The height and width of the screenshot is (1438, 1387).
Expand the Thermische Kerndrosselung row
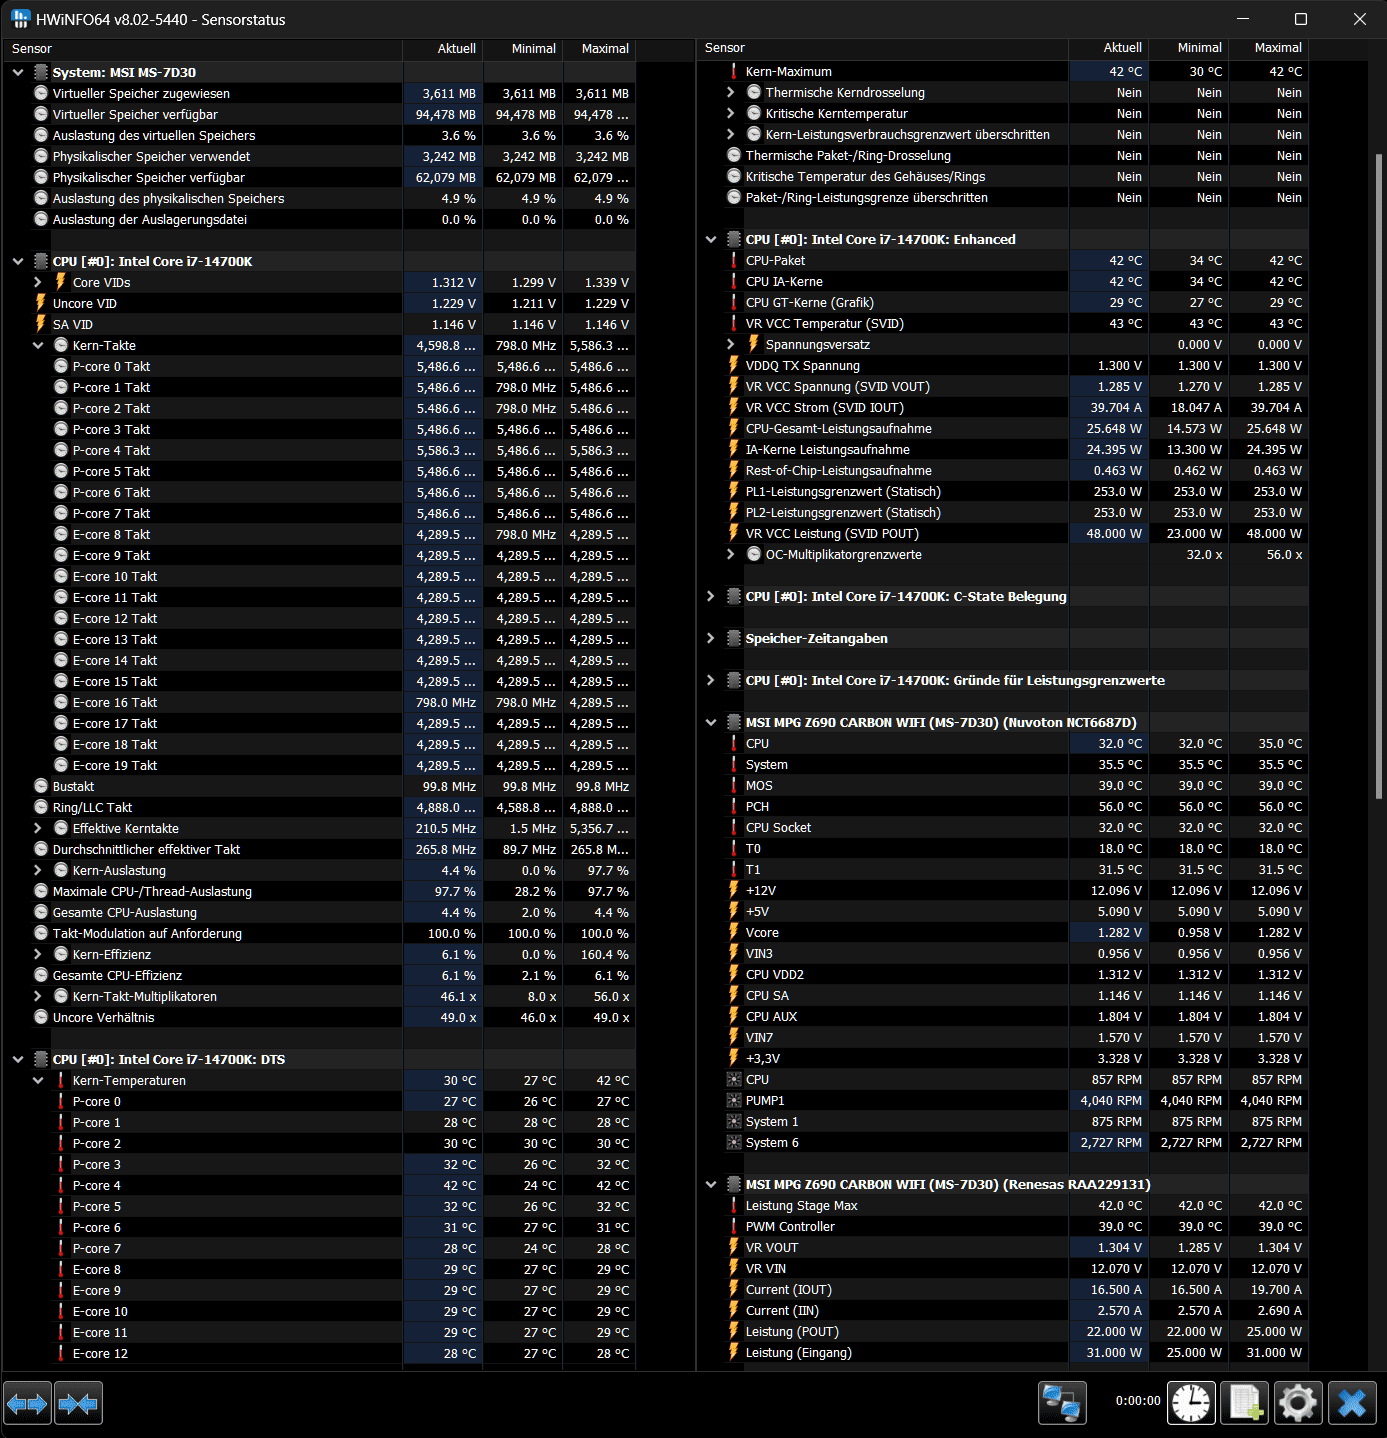[x=731, y=92]
